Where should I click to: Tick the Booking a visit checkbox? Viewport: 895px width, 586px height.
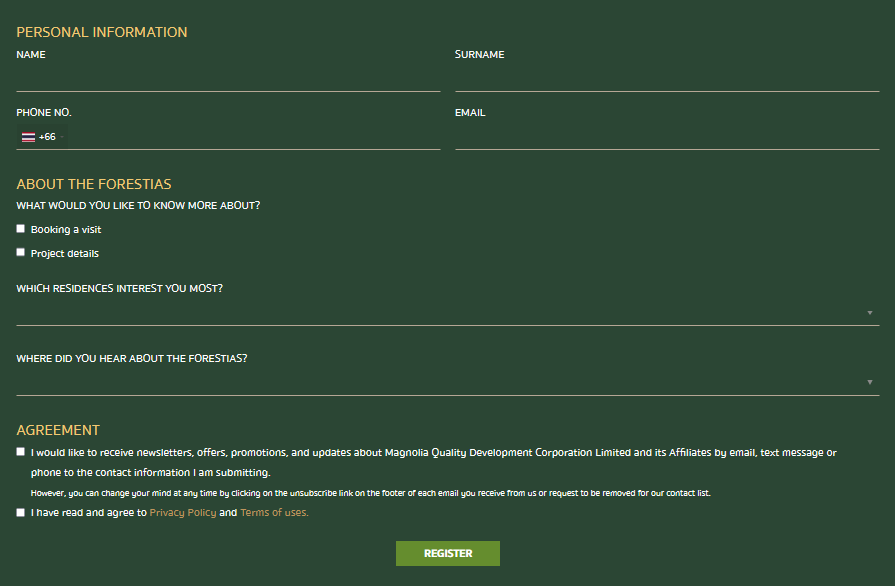pos(21,229)
